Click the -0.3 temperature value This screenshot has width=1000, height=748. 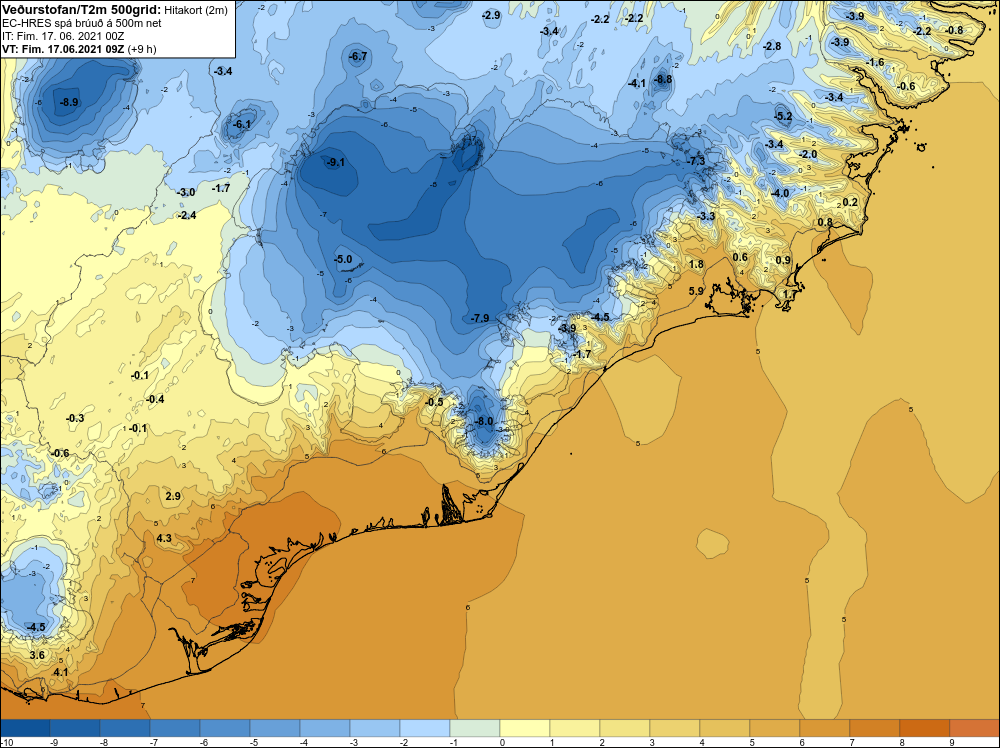point(75,418)
